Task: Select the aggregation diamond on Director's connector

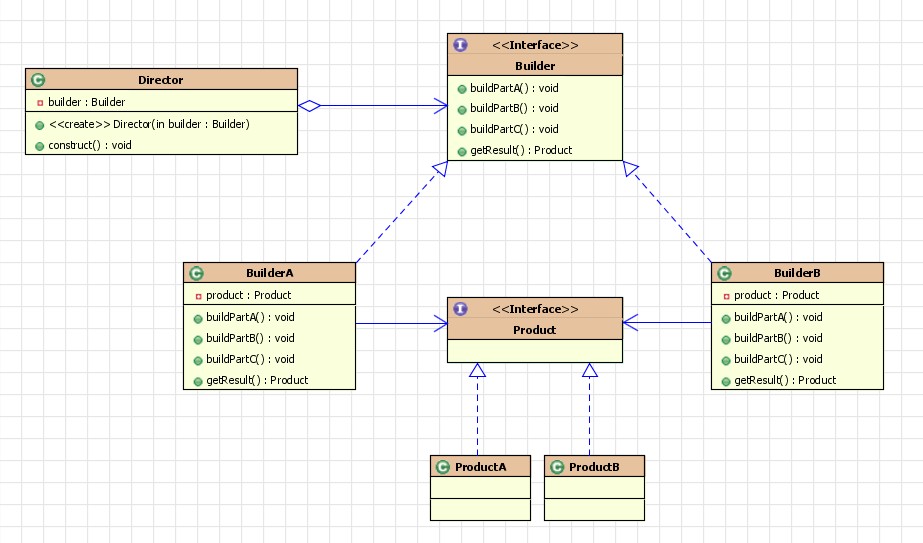Action: click(x=310, y=106)
